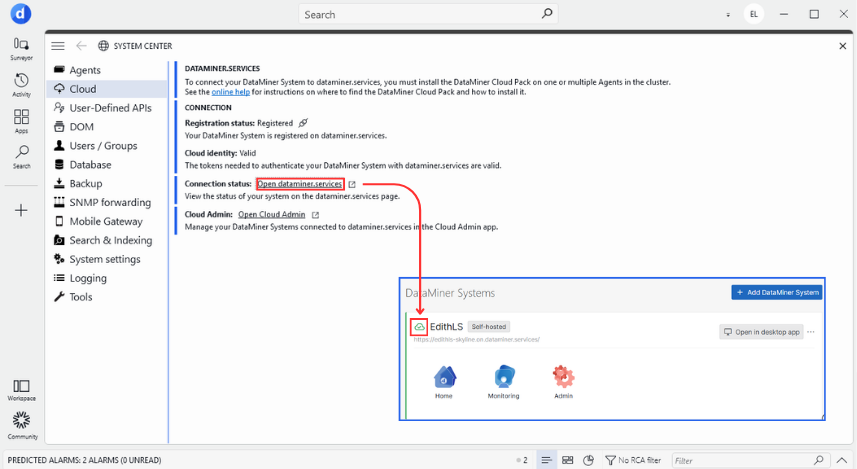The height and width of the screenshot is (469, 857).
Task: Open the Workspace panel
Action: point(21,390)
